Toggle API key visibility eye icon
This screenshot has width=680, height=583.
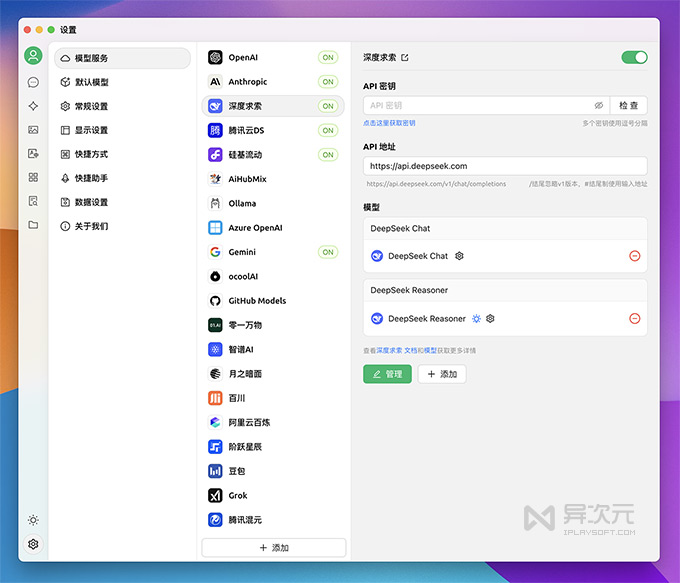[598, 105]
